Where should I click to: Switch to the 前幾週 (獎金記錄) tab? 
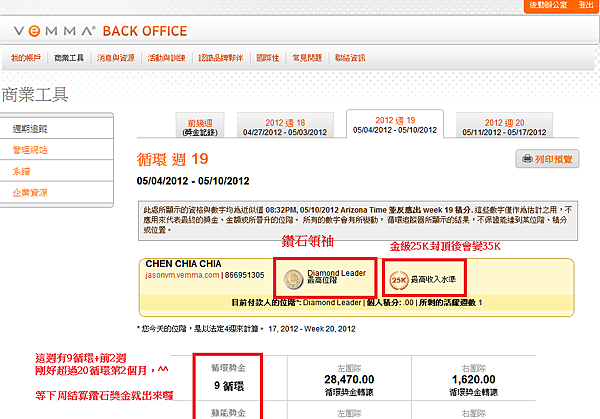200,127
